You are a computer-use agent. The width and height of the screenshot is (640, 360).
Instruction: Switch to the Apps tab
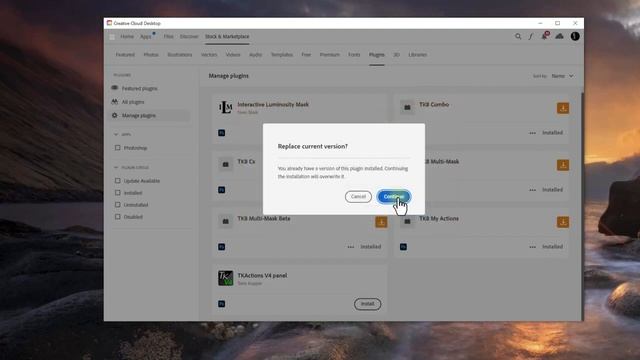coord(146,36)
